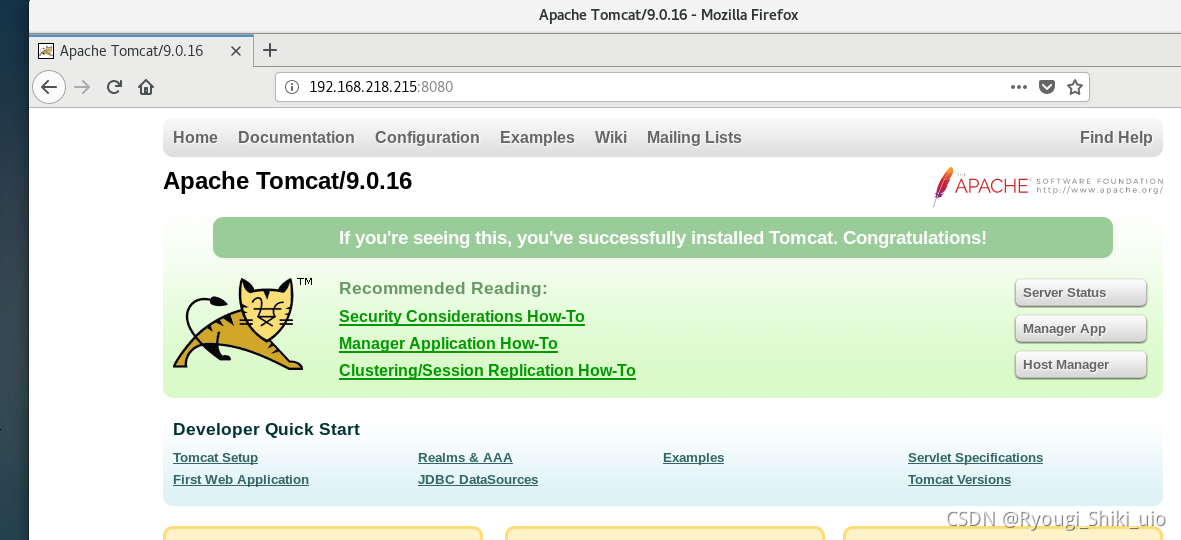Click the Manager App button
Screen dimensions: 1181x540
pyautogui.click(x=1080, y=328)
